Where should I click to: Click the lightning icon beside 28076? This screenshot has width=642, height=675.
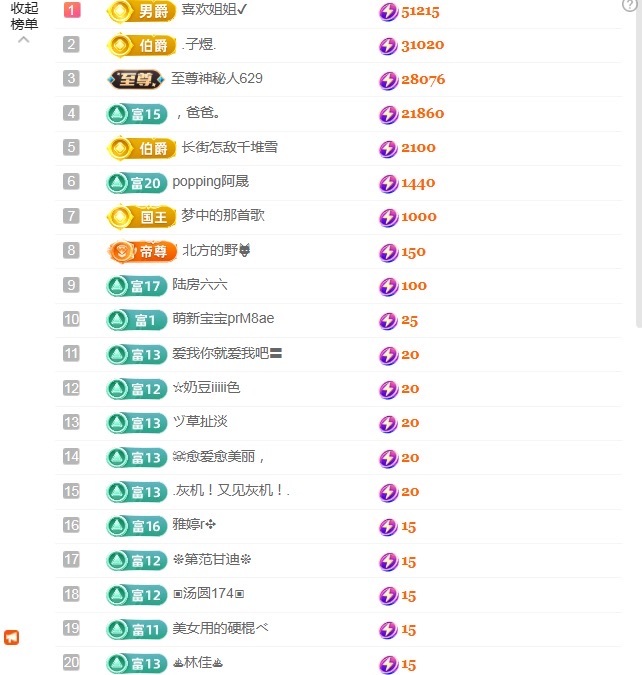(x=388, y=80)
